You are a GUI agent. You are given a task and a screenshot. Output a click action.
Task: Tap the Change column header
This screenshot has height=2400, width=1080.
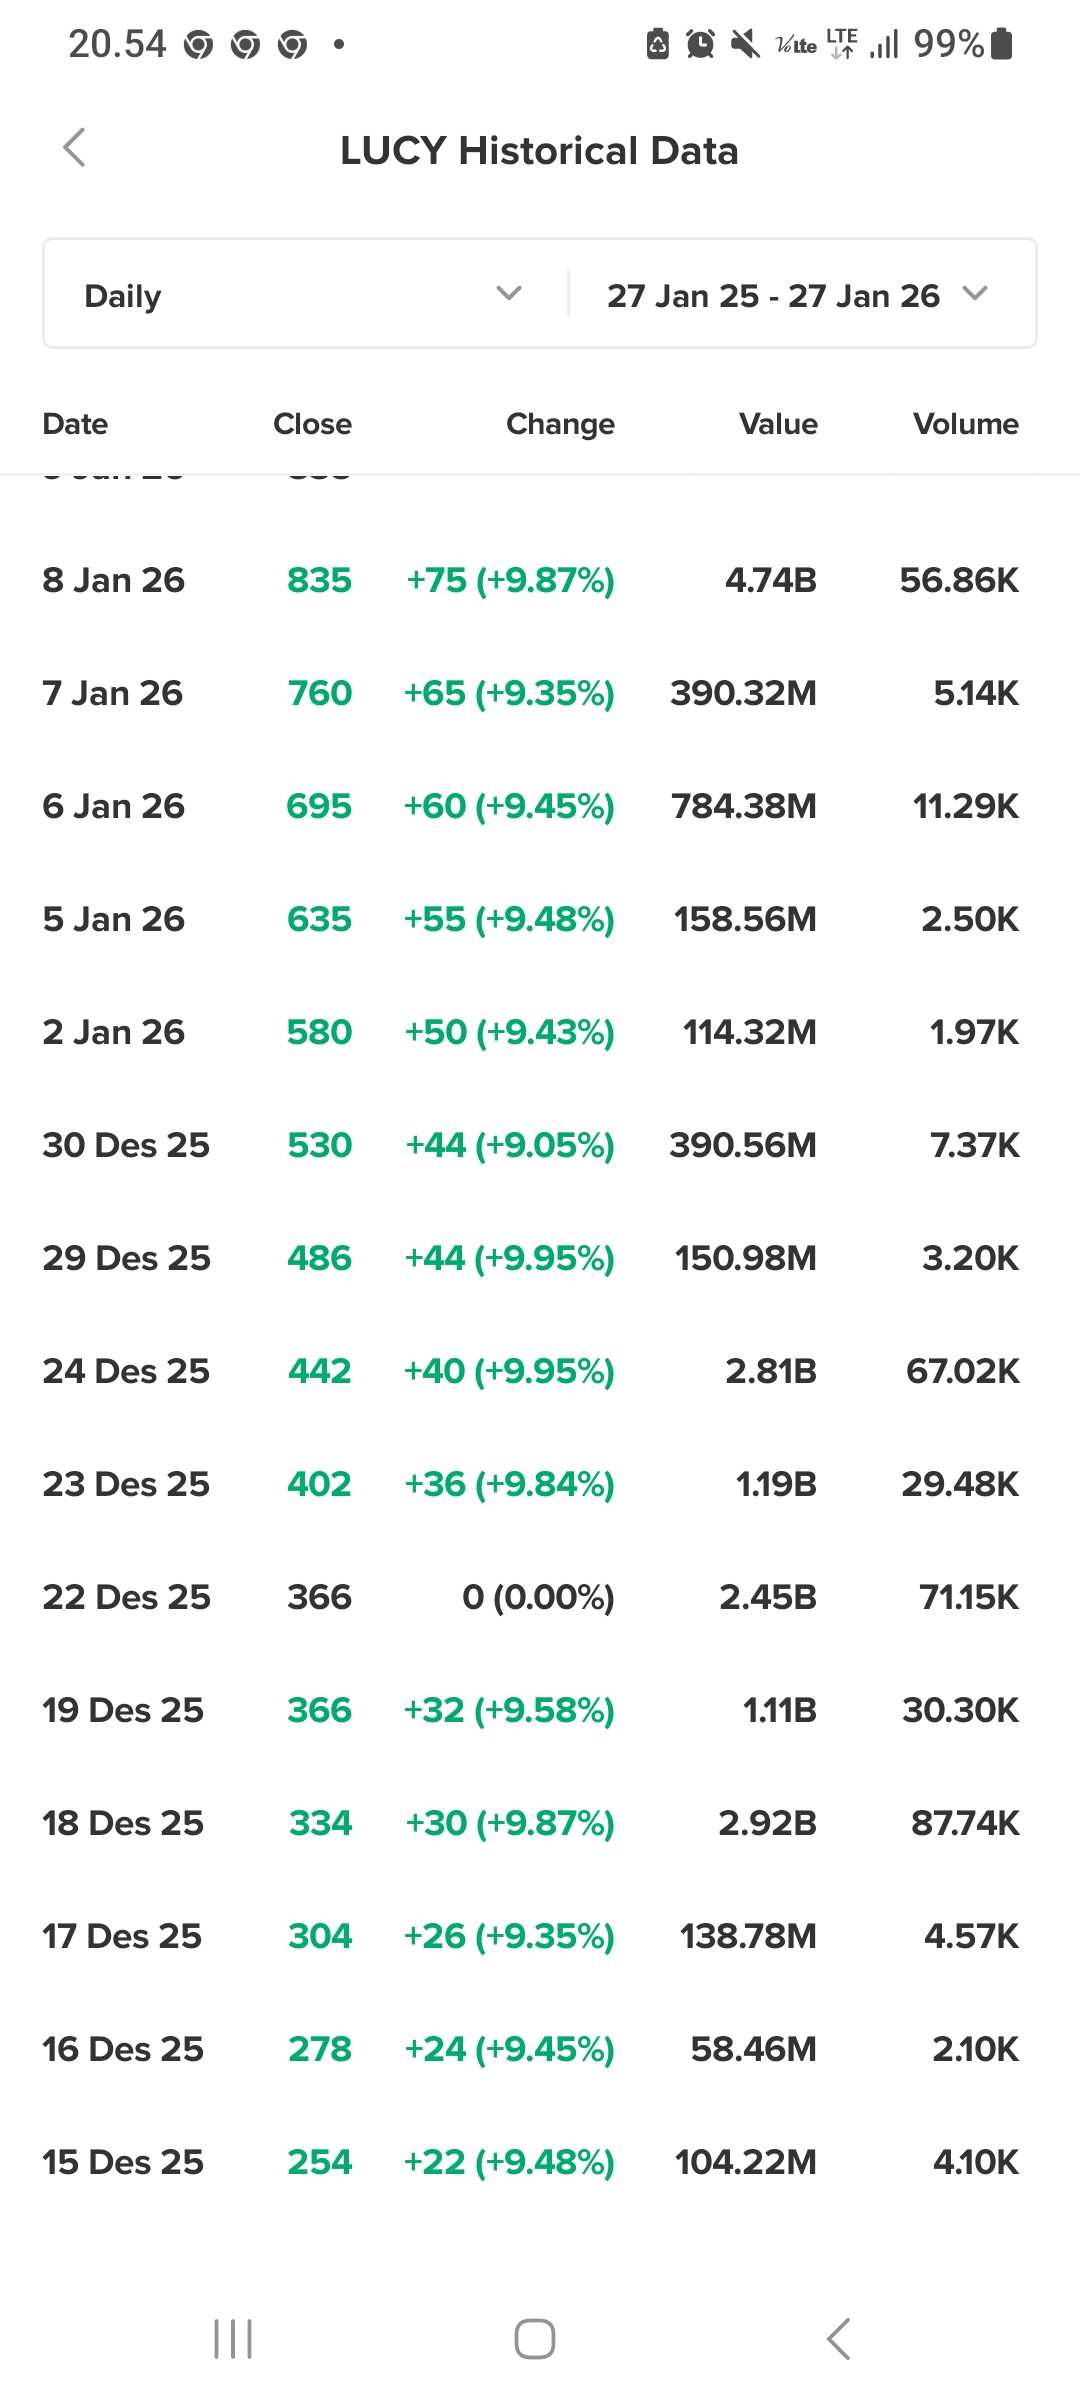560,424
